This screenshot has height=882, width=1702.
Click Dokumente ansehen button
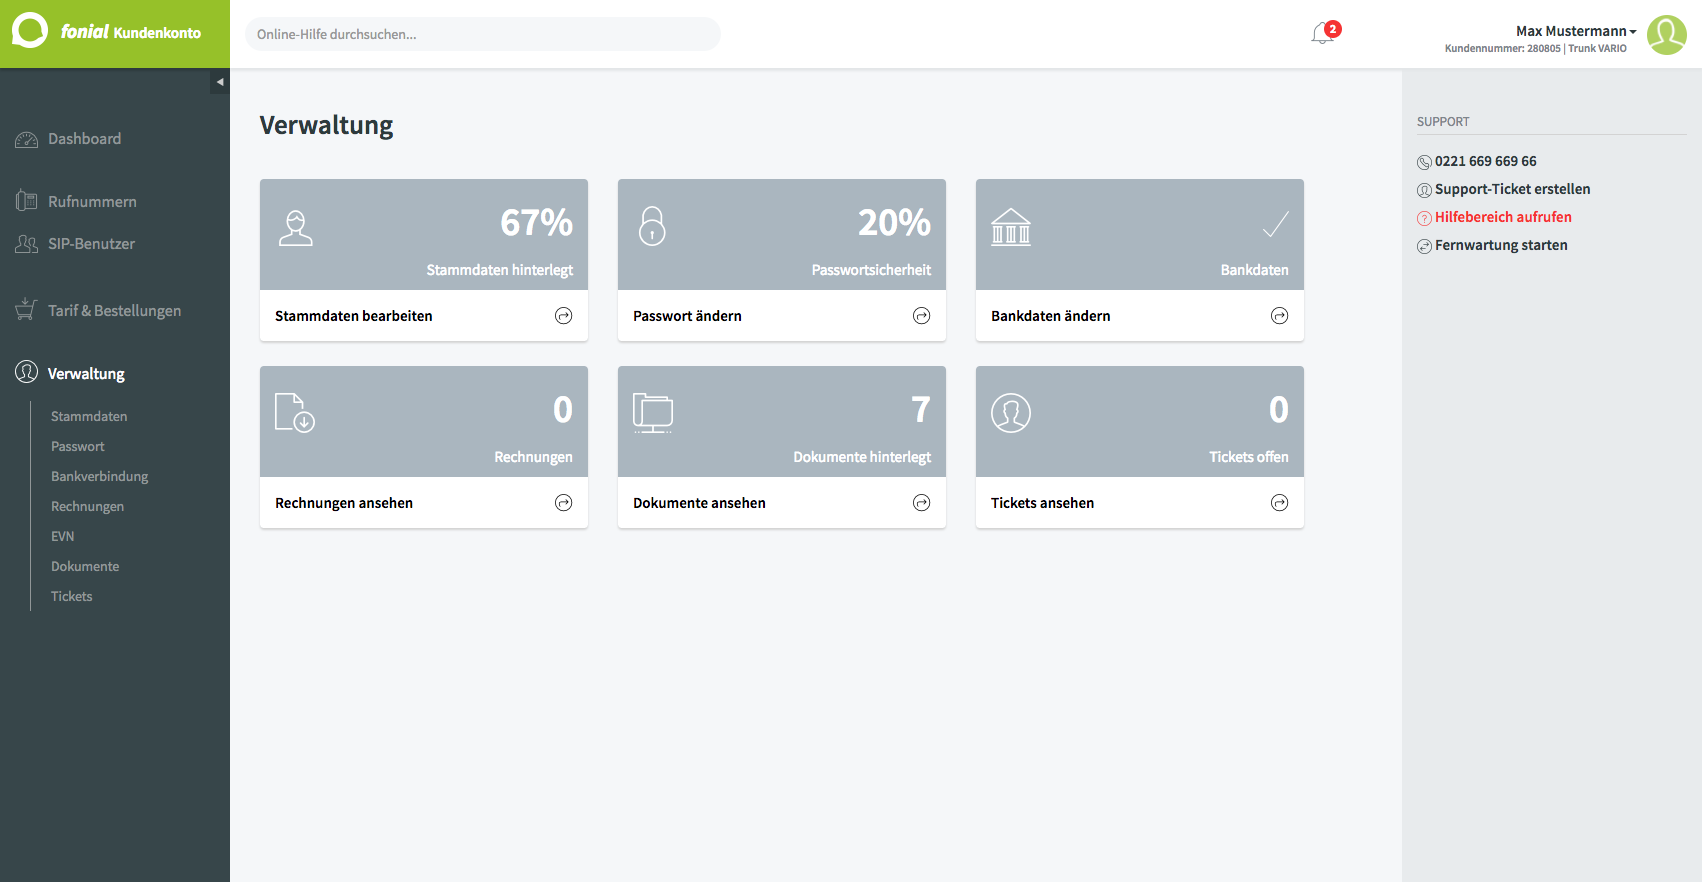pyautogui.click(x=782, y=503)
